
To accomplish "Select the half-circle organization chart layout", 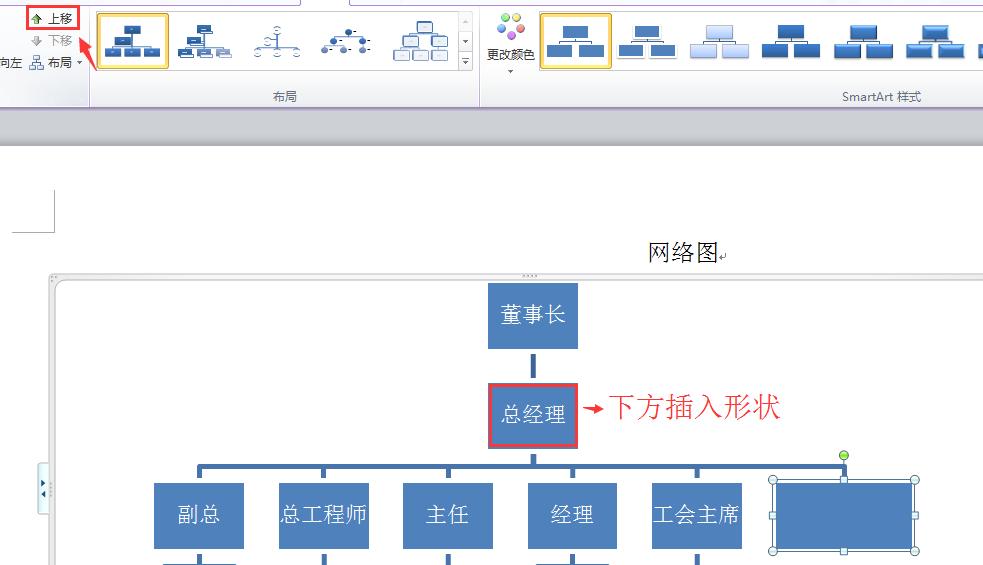I will coord(276,41).
